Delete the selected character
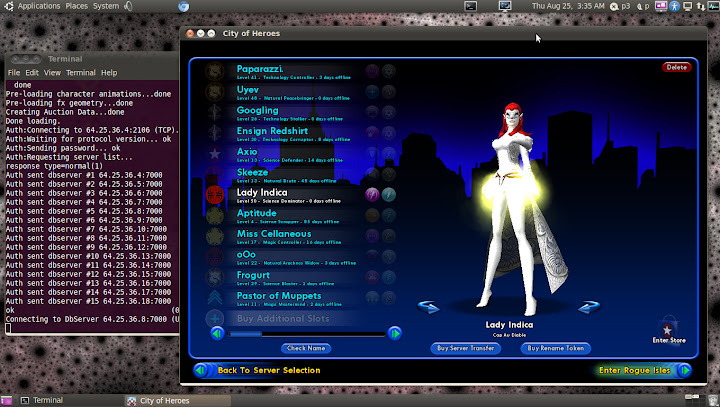This screenshot has height=407, width=720. (x=676, y=67)
